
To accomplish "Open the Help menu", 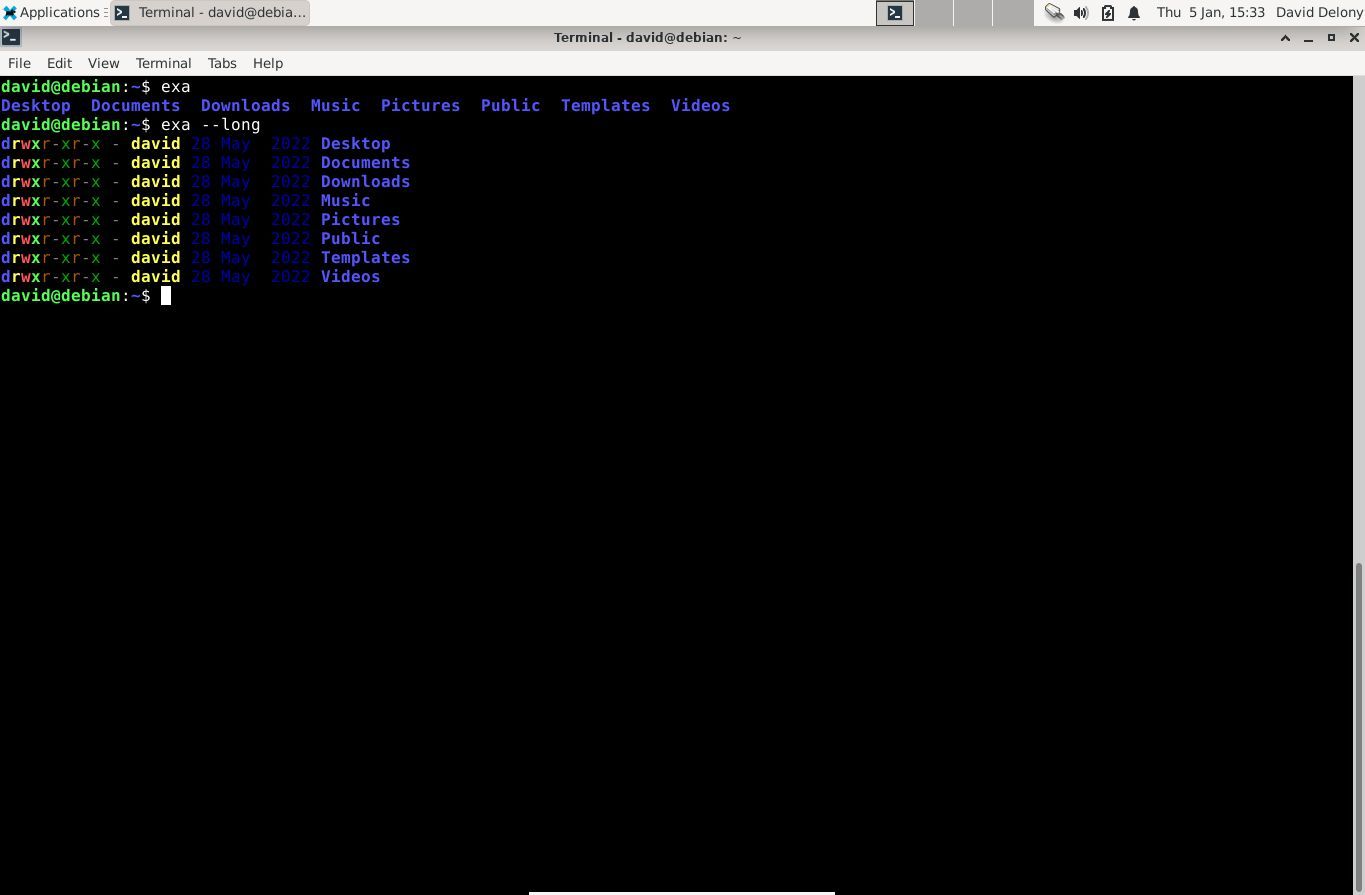I will point(268,63).
